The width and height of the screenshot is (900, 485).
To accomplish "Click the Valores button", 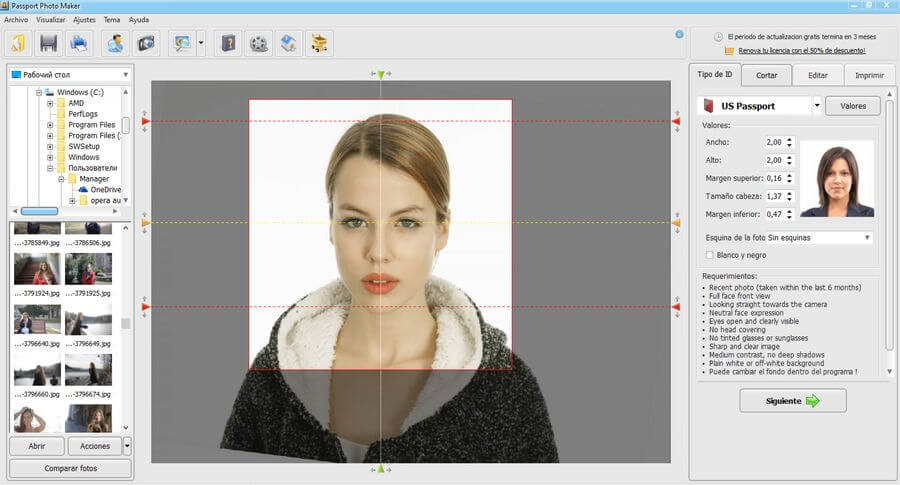I will (853, 106).
